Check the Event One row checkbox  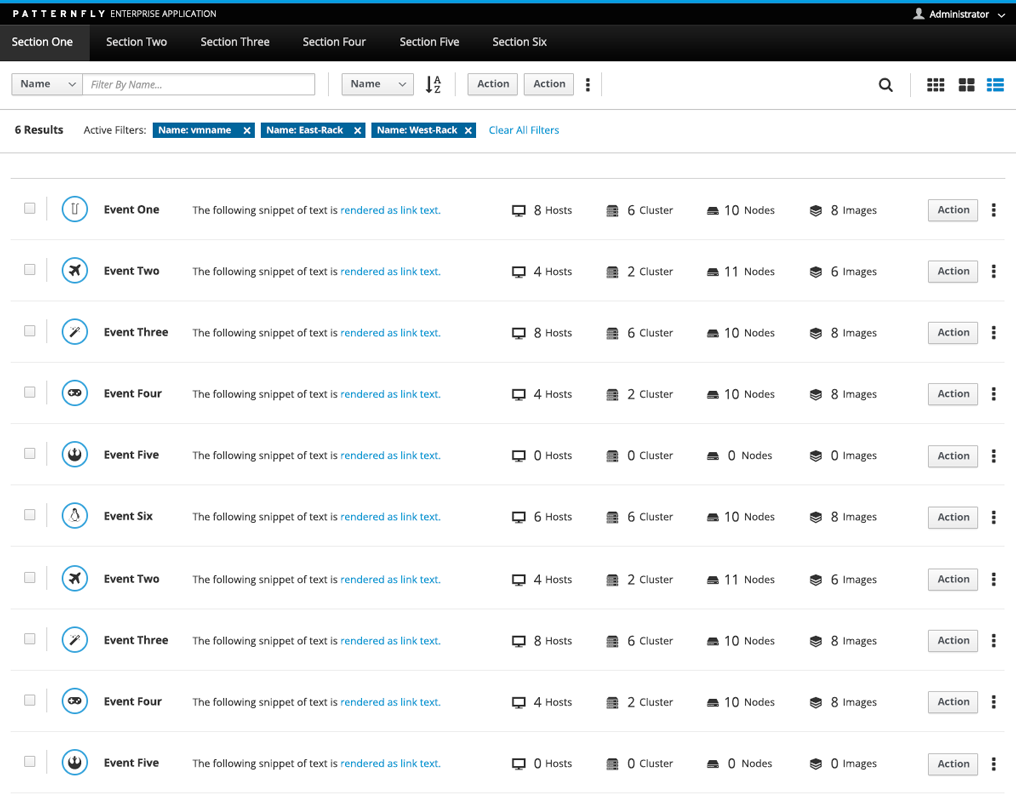click(x=30, y=208)
